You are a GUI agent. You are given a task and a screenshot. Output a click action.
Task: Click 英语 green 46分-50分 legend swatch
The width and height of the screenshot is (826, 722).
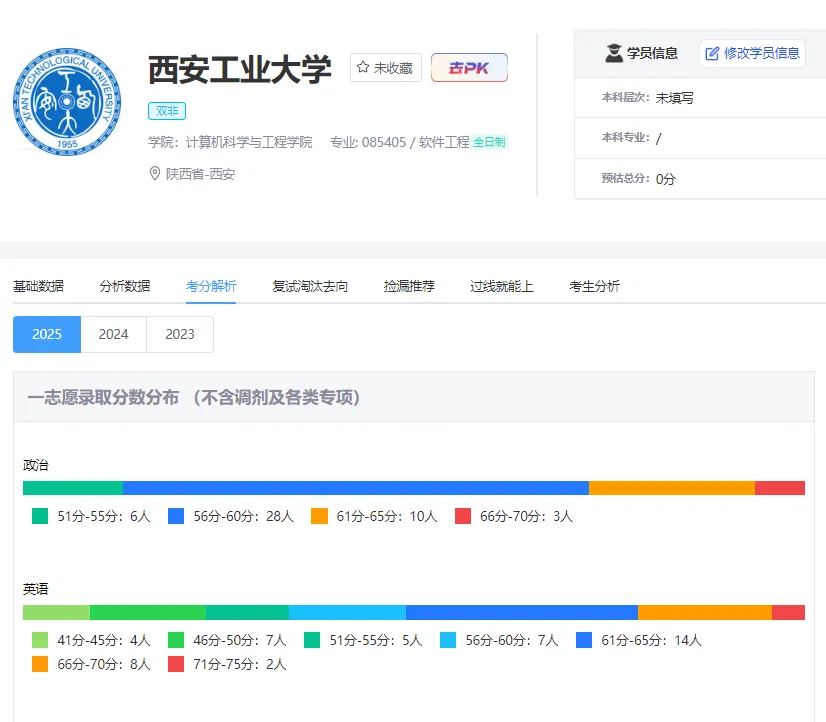point(176,640)
